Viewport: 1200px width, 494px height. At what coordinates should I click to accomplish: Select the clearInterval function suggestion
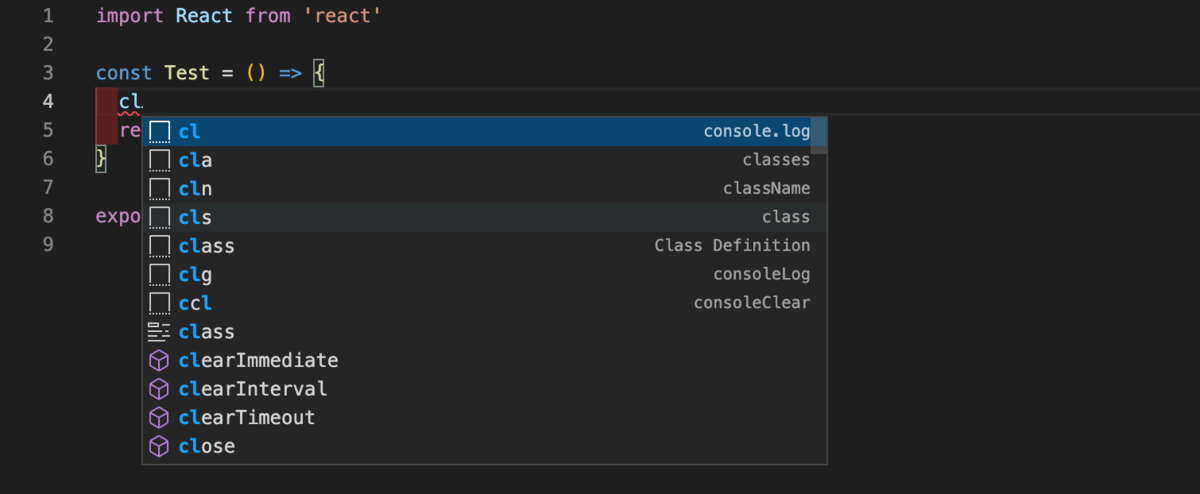pyautogui.click(x=252, y=389)
